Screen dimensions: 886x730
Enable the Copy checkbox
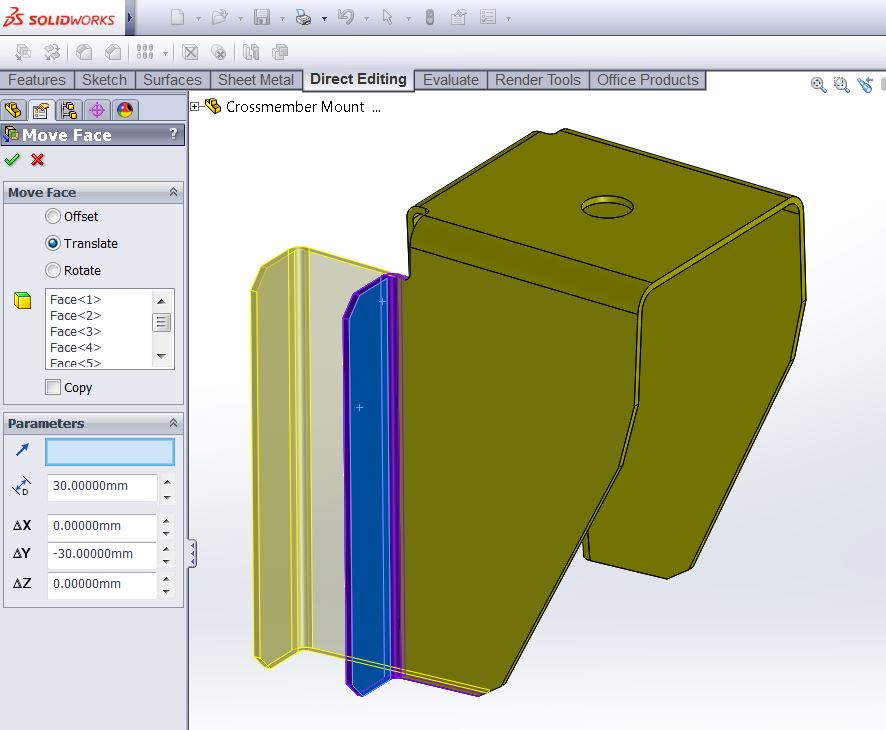coord(53,387)
